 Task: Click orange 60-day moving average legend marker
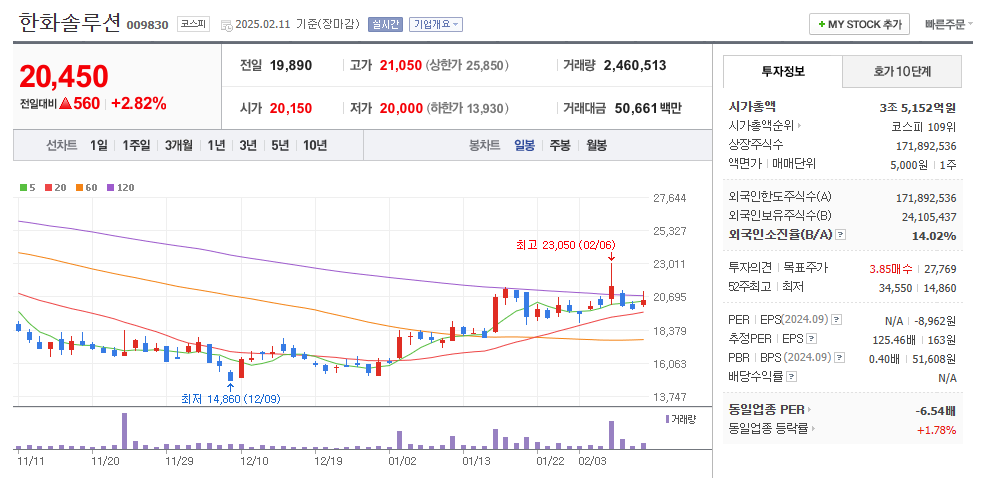80,188
